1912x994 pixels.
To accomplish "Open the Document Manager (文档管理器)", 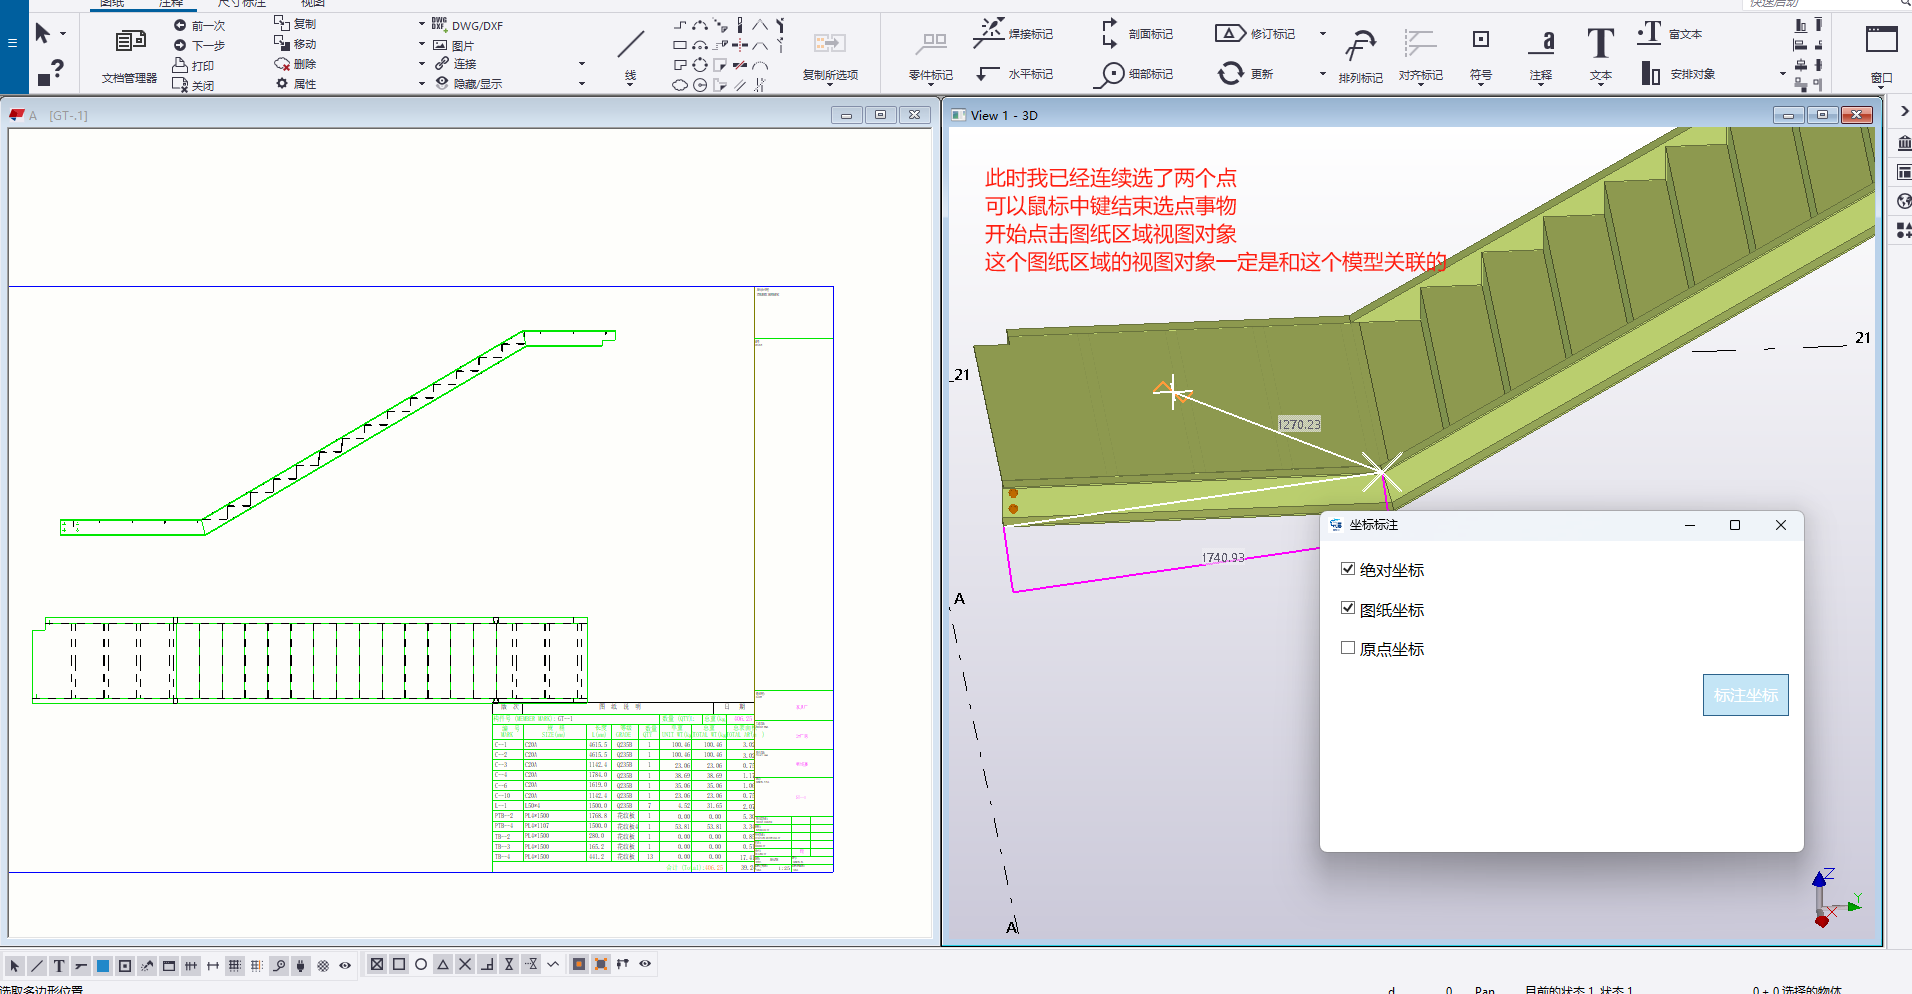I will 130,42.
